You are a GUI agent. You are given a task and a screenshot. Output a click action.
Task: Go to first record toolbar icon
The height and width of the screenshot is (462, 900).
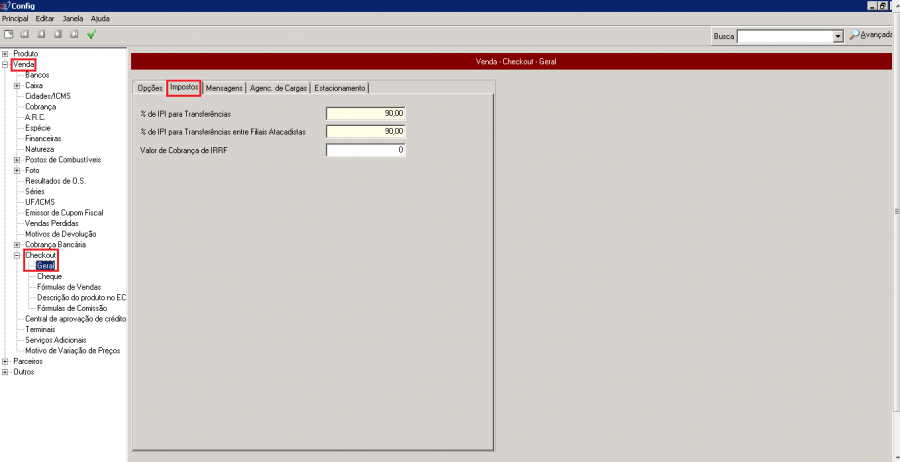coord(24,34)
